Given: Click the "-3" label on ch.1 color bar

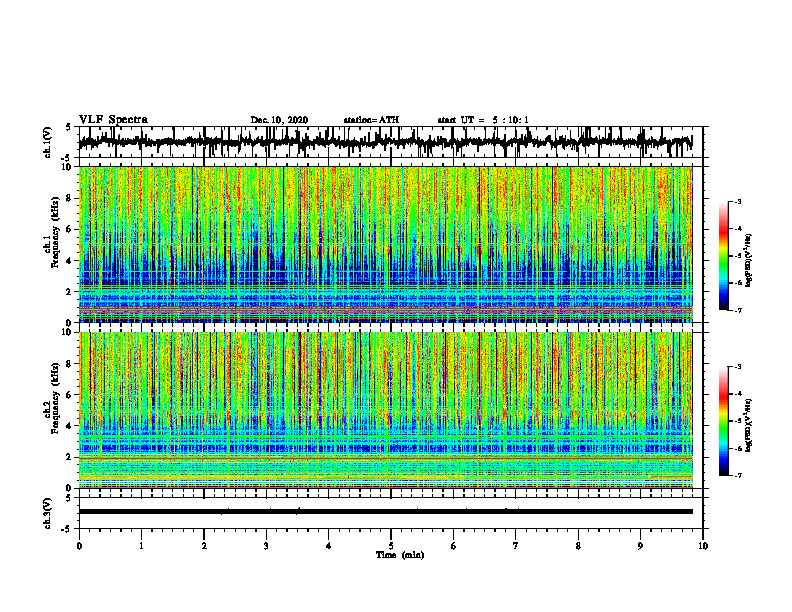Looking at the screenshot, I should (x=738, y=202).
